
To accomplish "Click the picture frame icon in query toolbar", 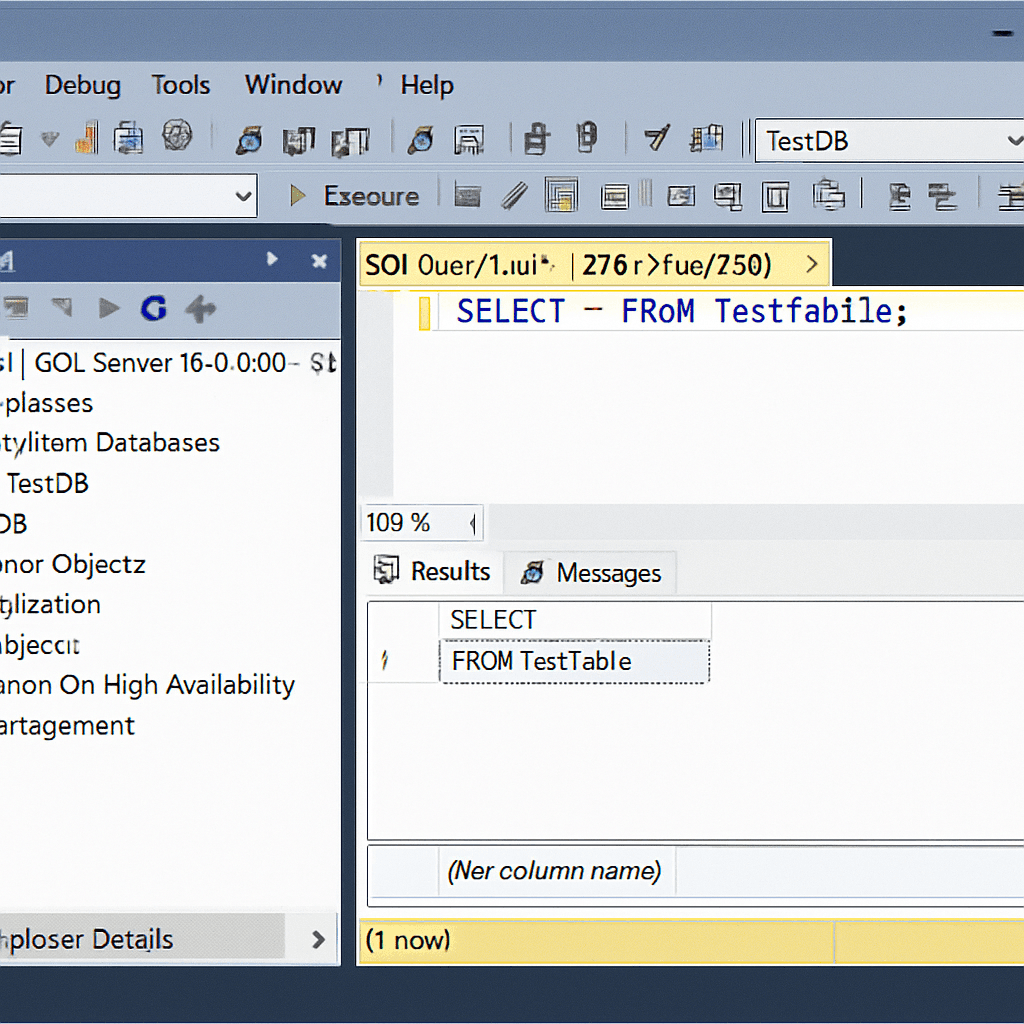I will [680, 196].
